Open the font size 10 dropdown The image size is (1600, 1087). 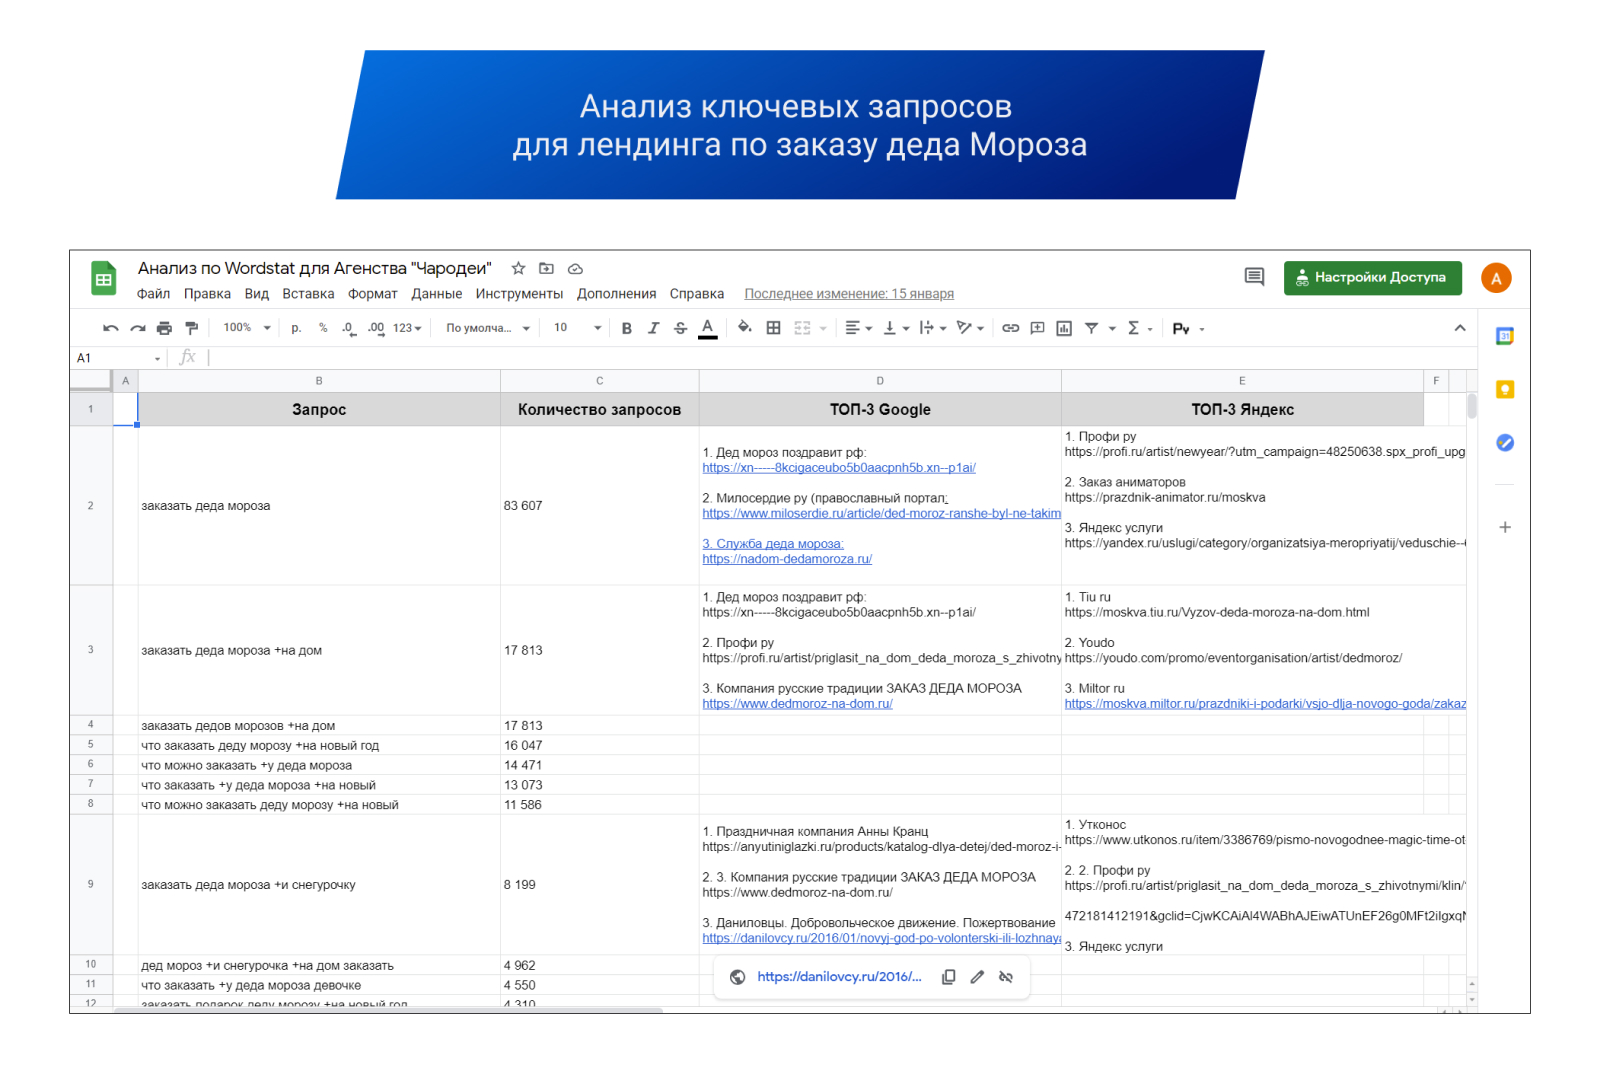577,328
